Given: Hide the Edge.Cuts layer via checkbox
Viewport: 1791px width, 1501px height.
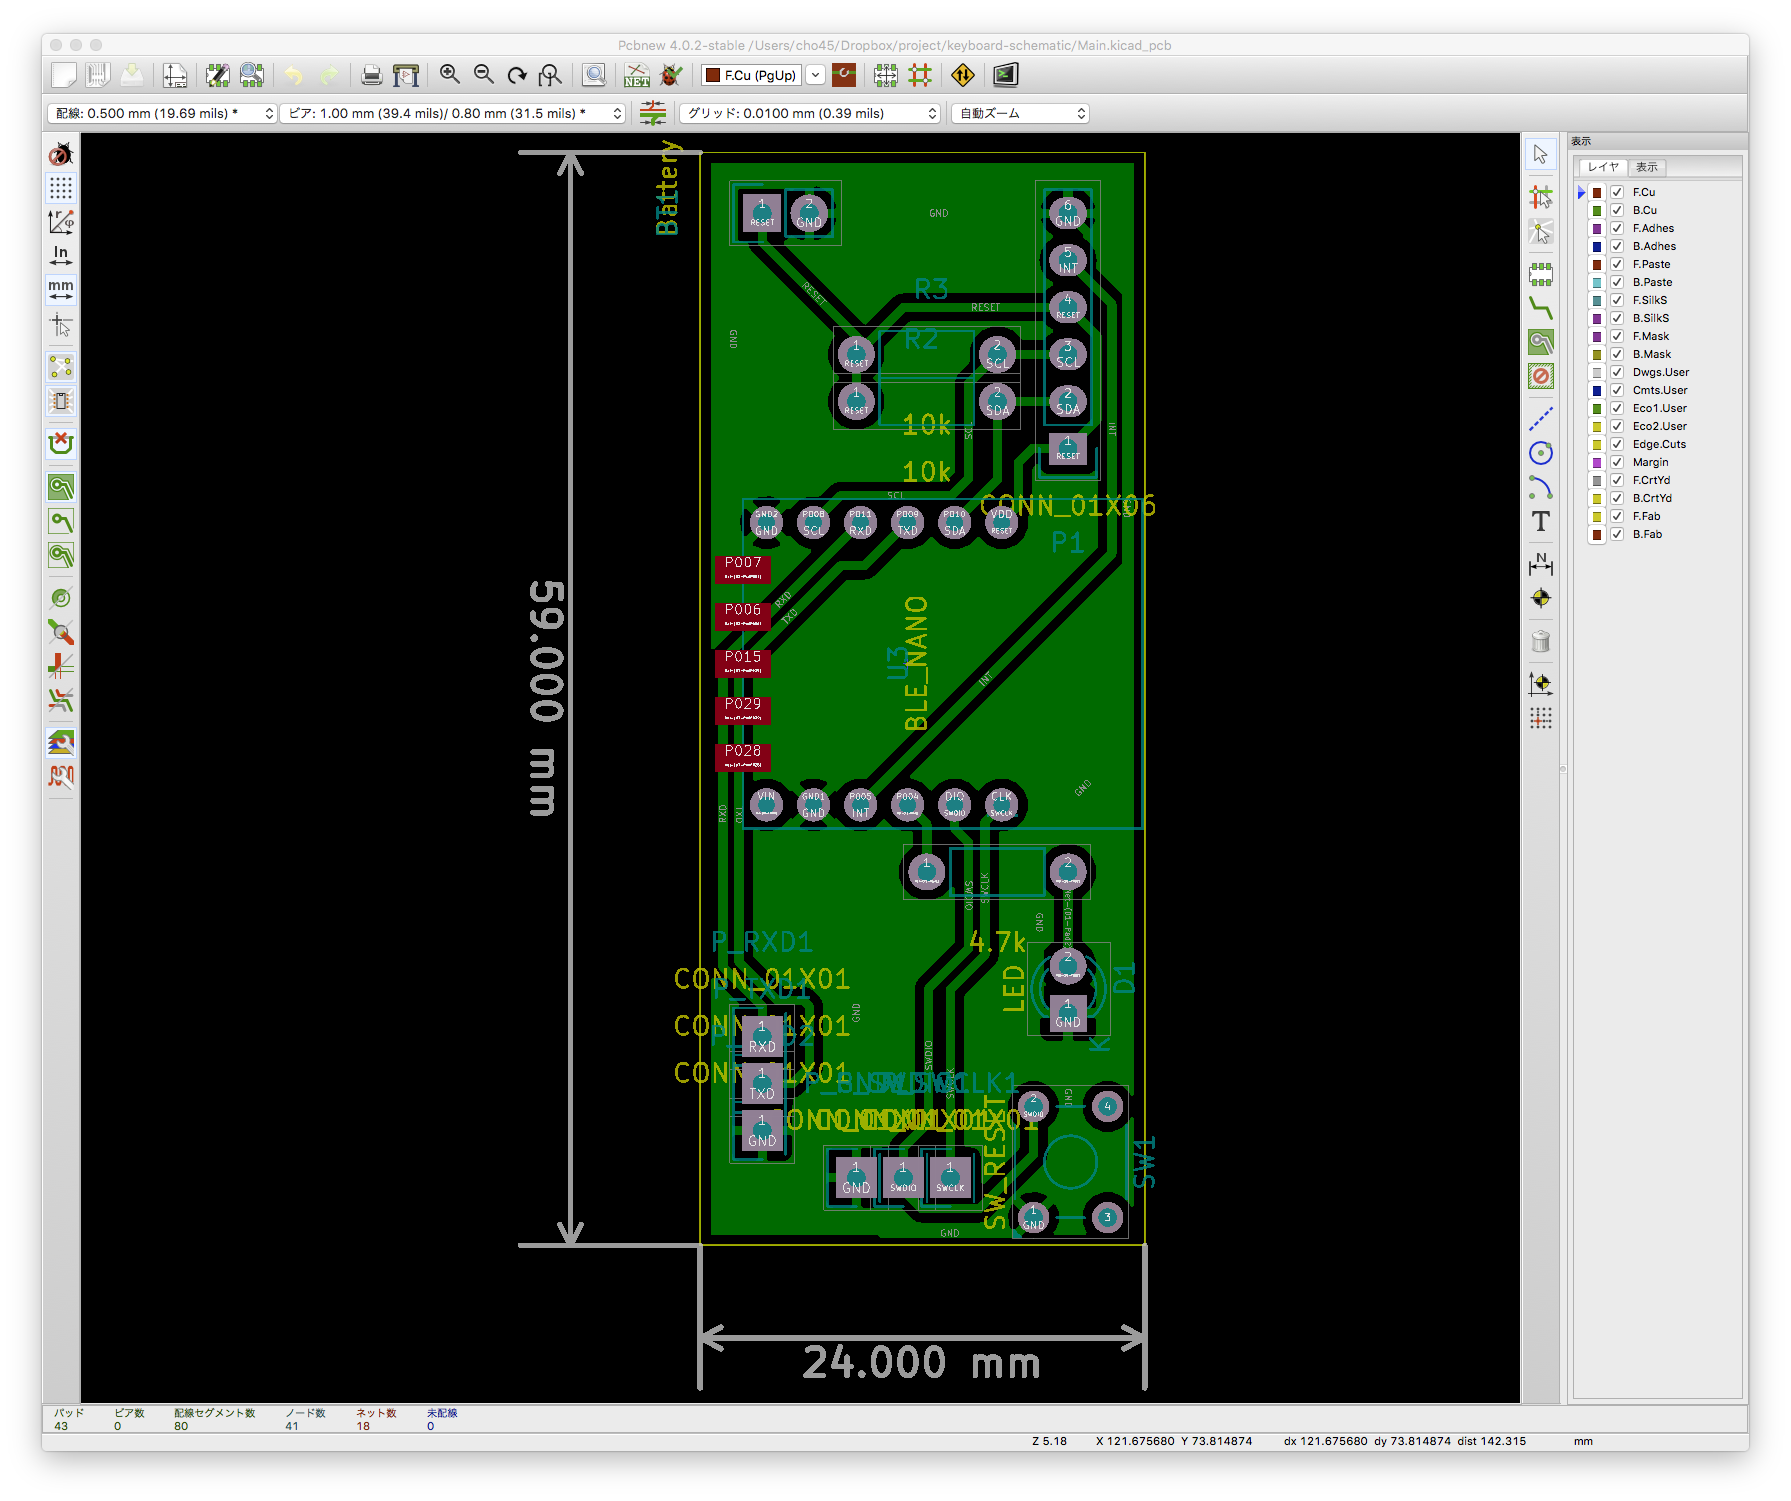Looking at the screenshot, I should (x=1617, y=444).
